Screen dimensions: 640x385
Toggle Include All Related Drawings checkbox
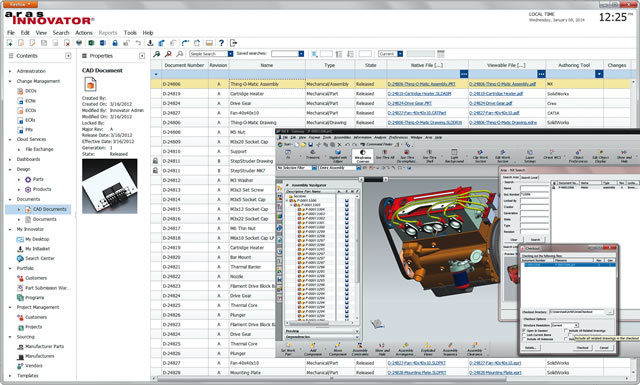[566, 330]
